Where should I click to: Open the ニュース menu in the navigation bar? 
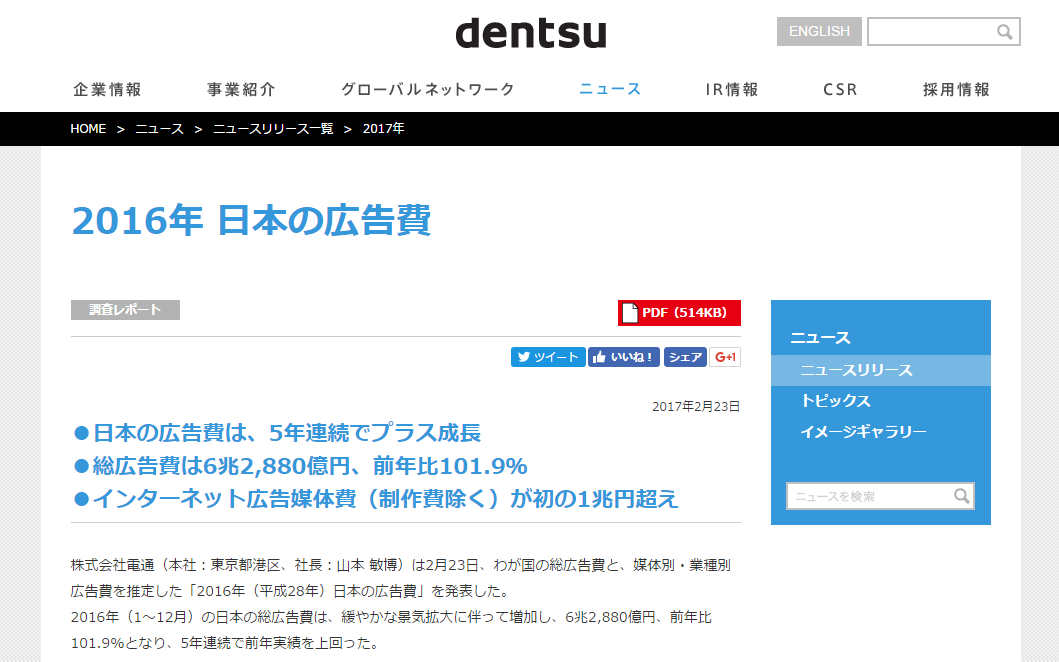coord(610,89)
